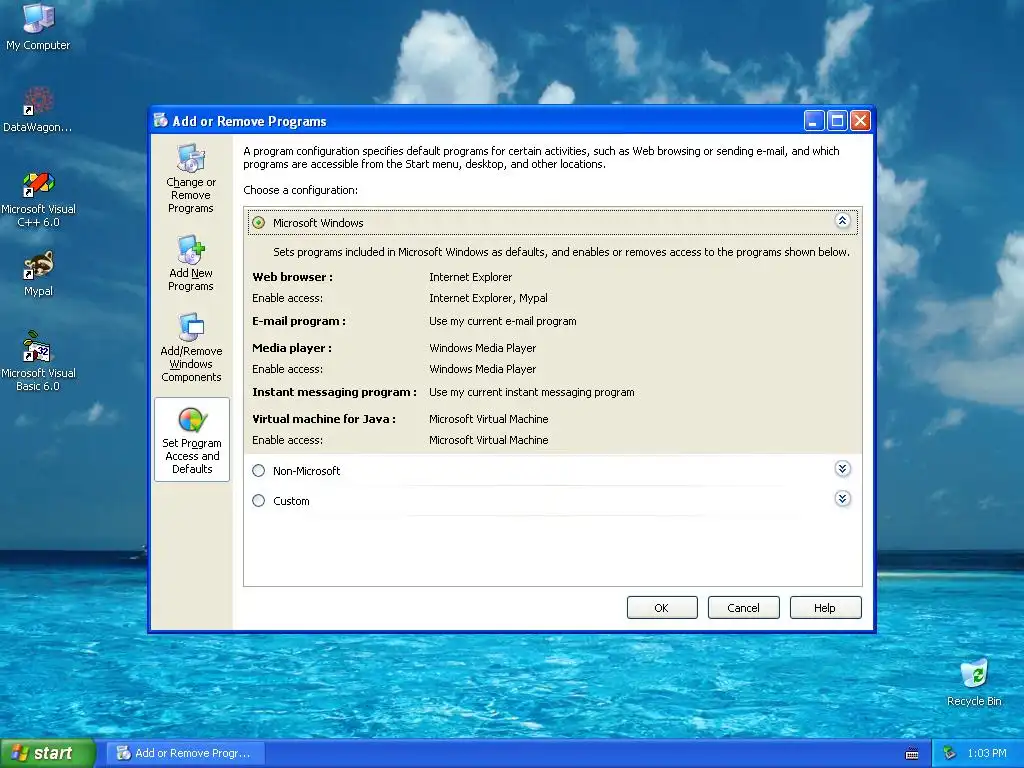Click 'Virtual machine for Java :' label

pos(324,419)
